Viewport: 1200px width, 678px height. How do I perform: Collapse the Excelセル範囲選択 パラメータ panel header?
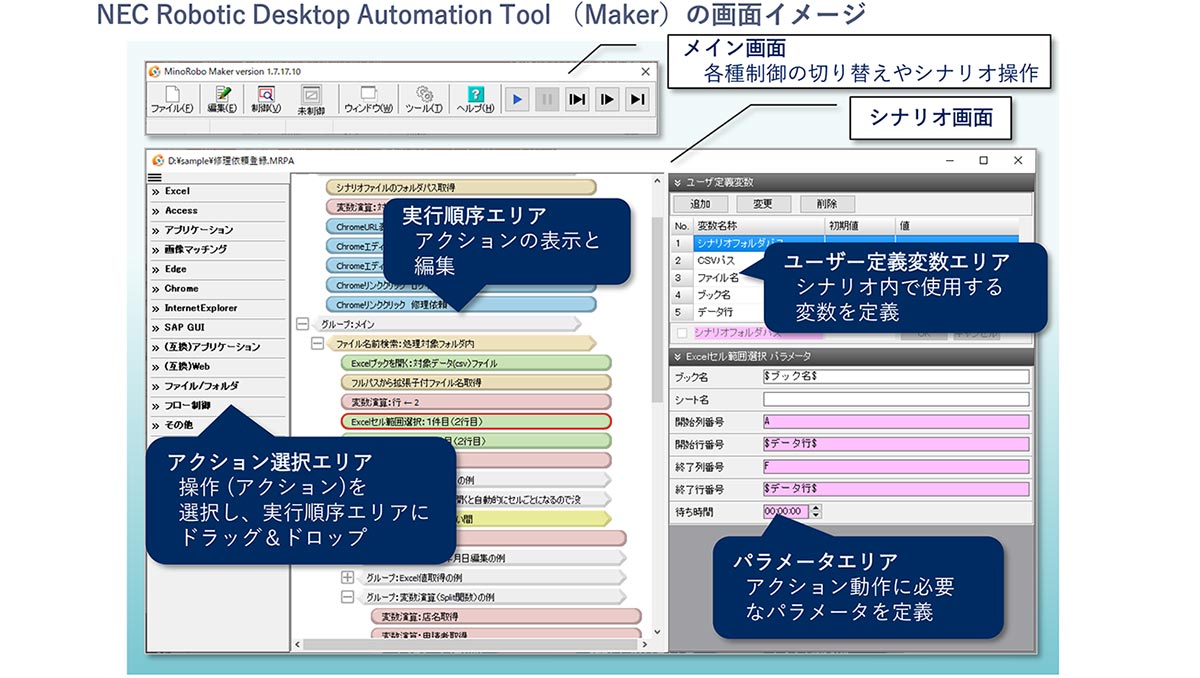click(x=850, y=356)
